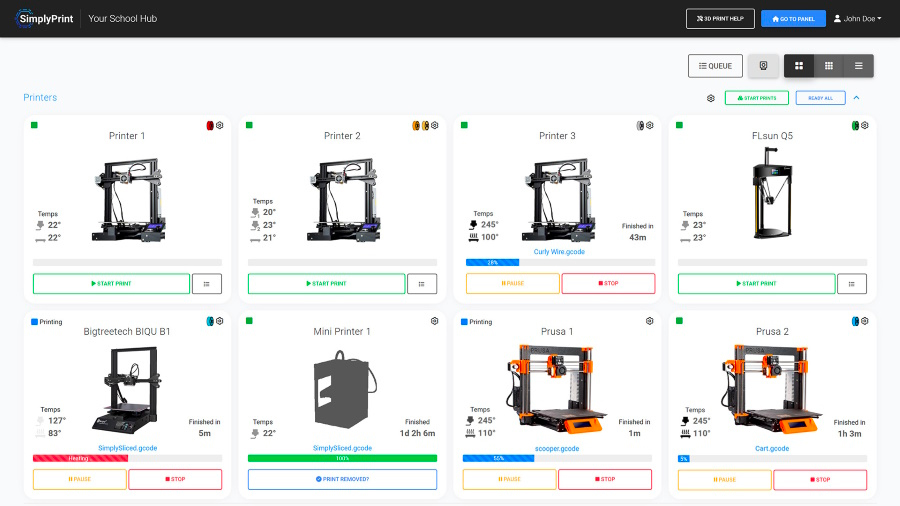This screenshot has height=506, width=900.
Task: Open Printer 2 settings gear
Action: (435, 125)
